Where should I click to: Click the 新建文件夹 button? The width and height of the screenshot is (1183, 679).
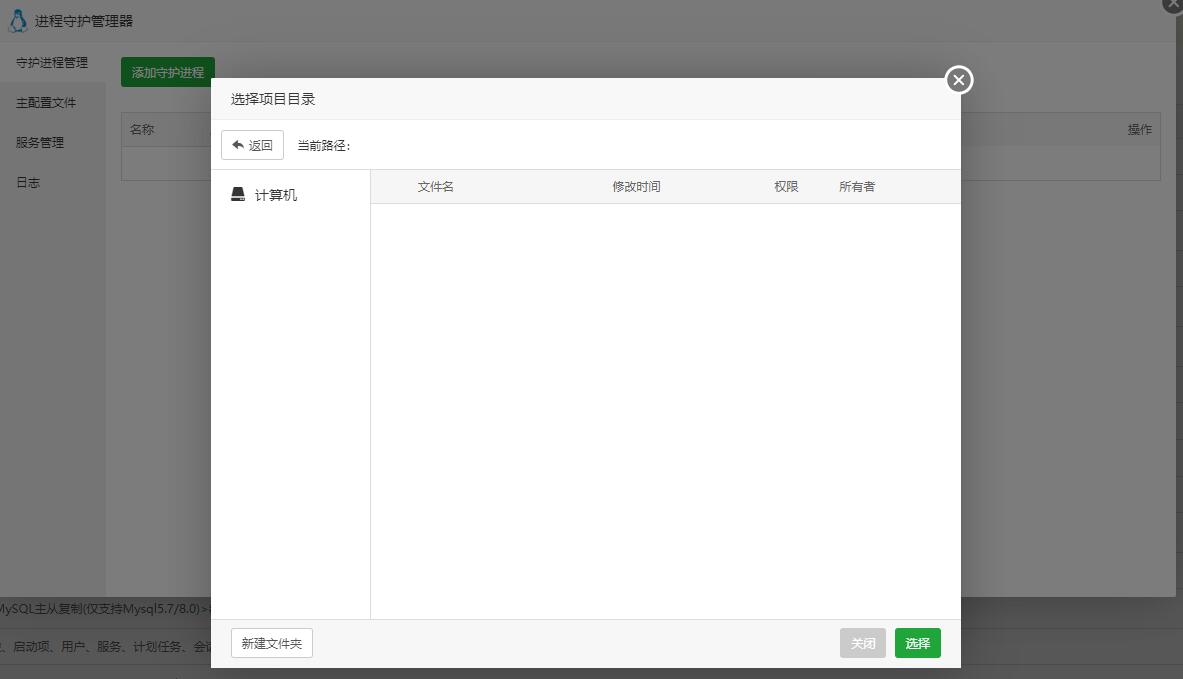pyautogui.click(x=272, y=644)
